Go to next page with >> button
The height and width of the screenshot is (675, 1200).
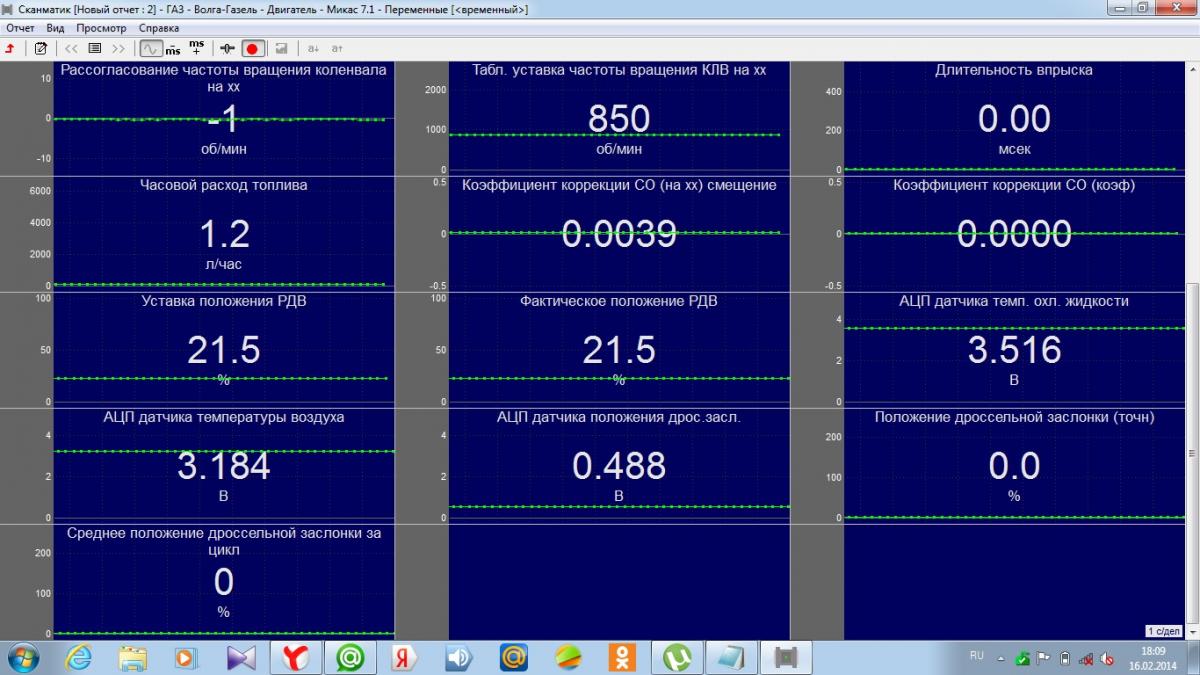coord(119,48)
